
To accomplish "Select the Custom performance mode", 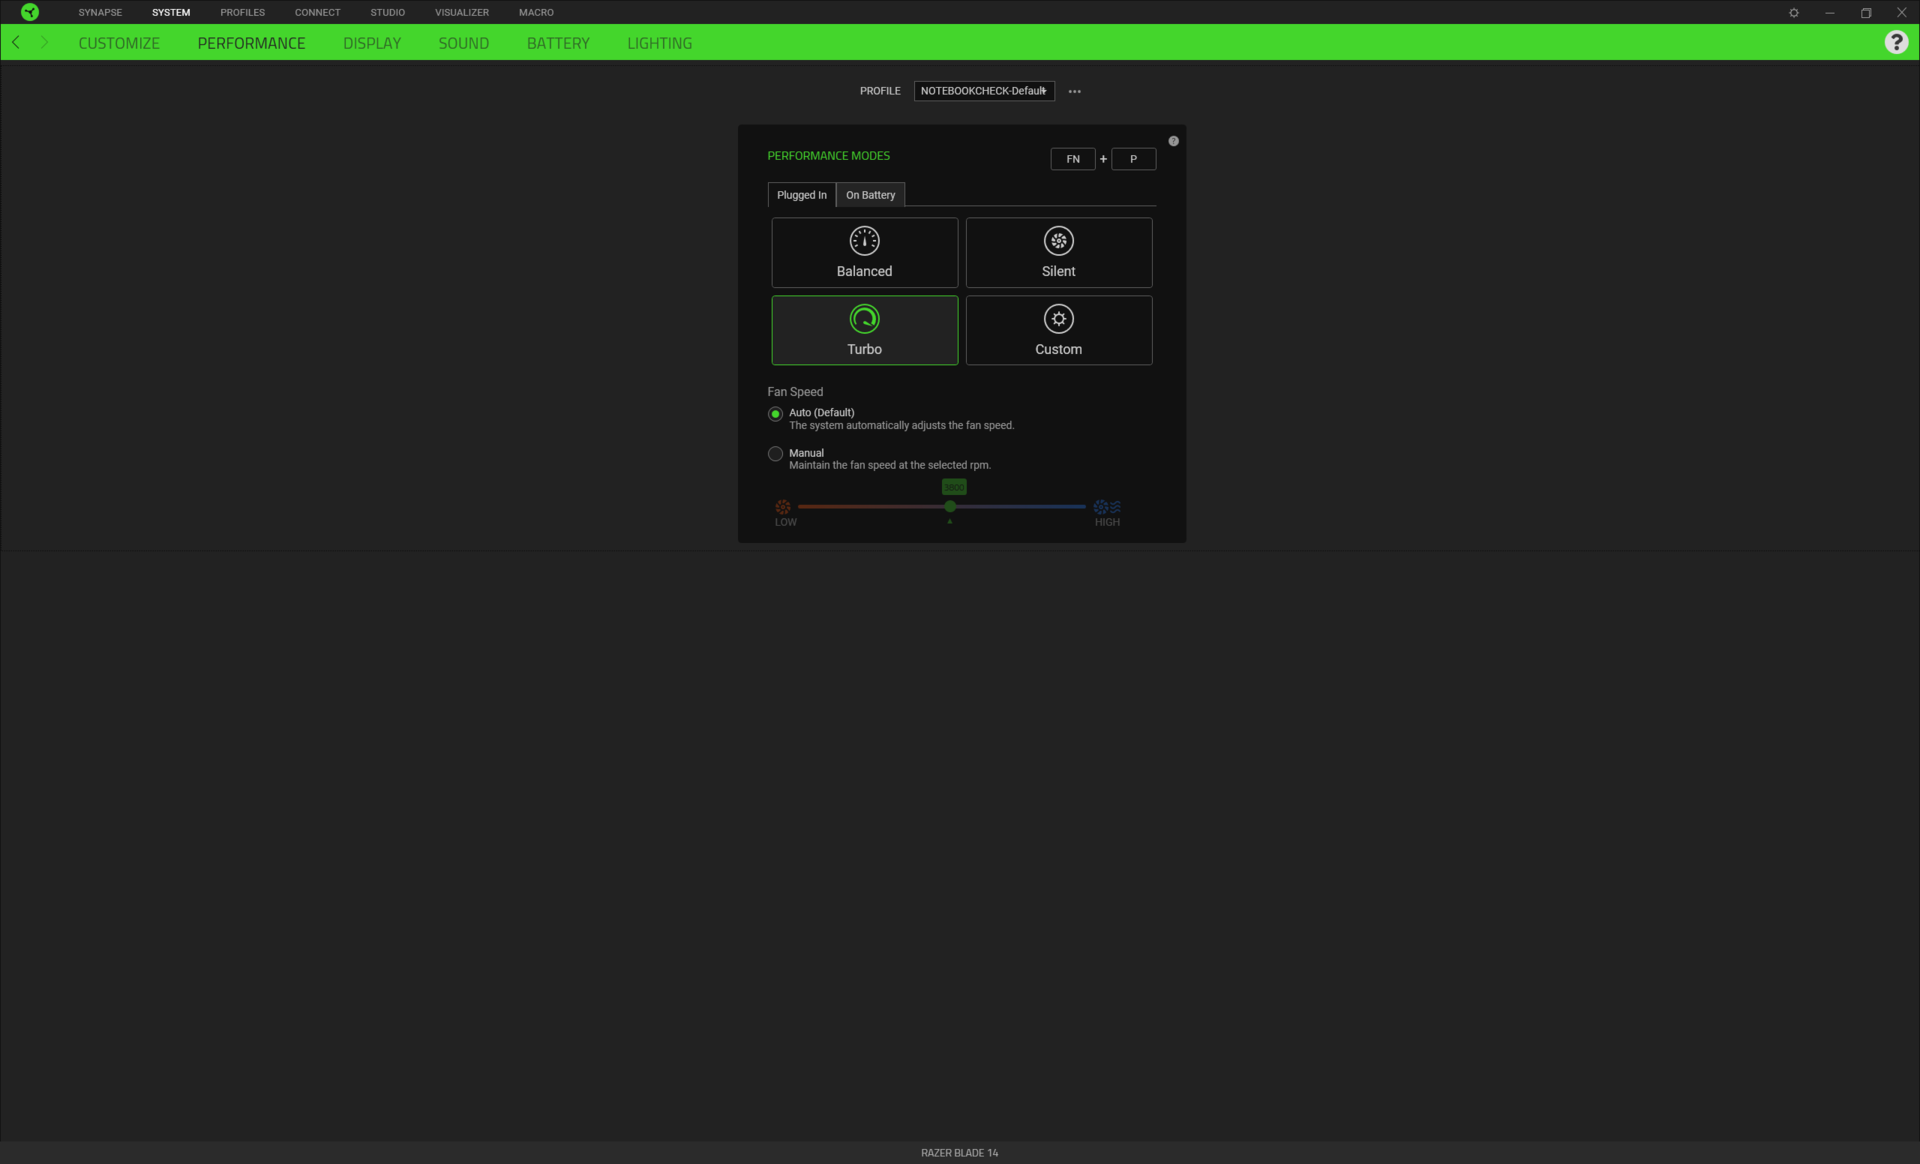I will pos(1058,330).
